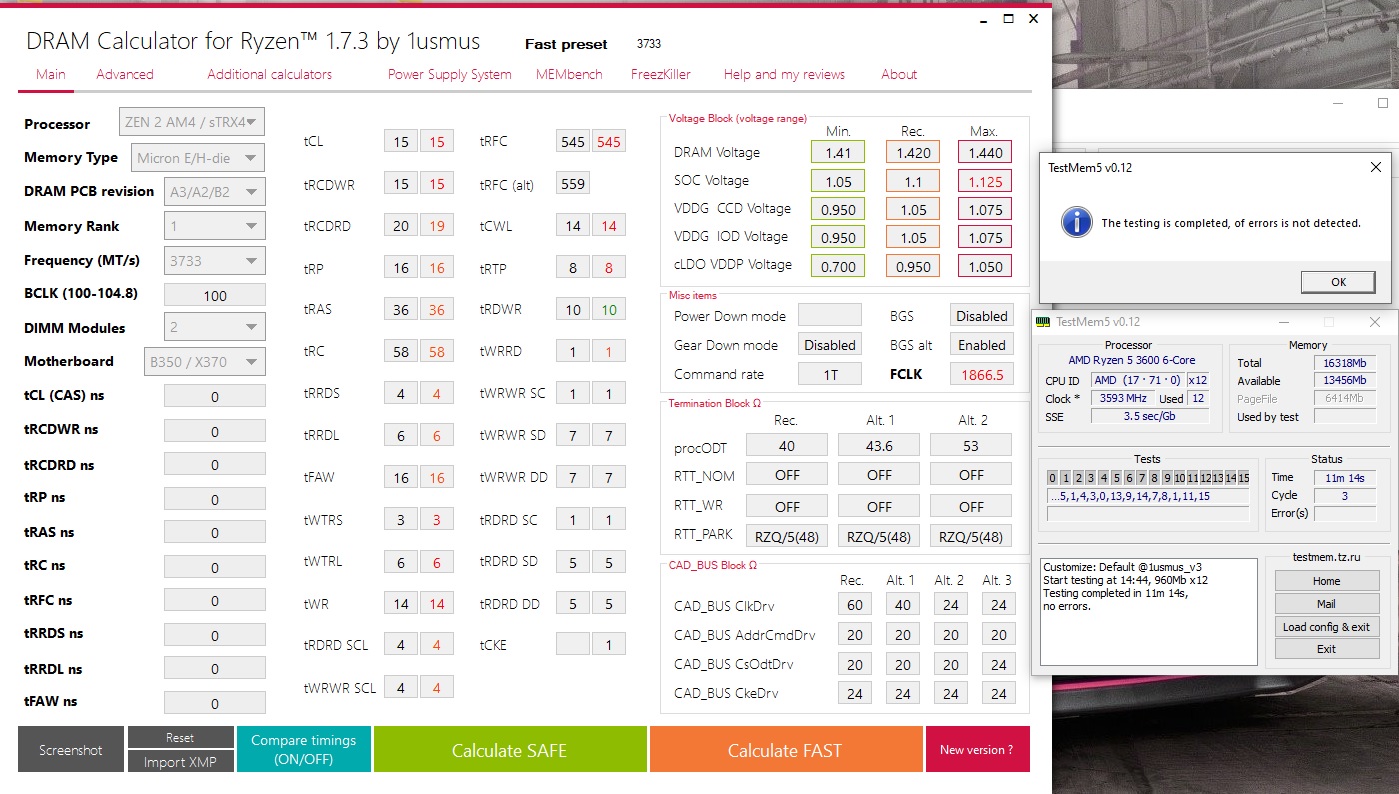
Task: Toggle BGS alt Enabled setting
Action: click(981, 345)
